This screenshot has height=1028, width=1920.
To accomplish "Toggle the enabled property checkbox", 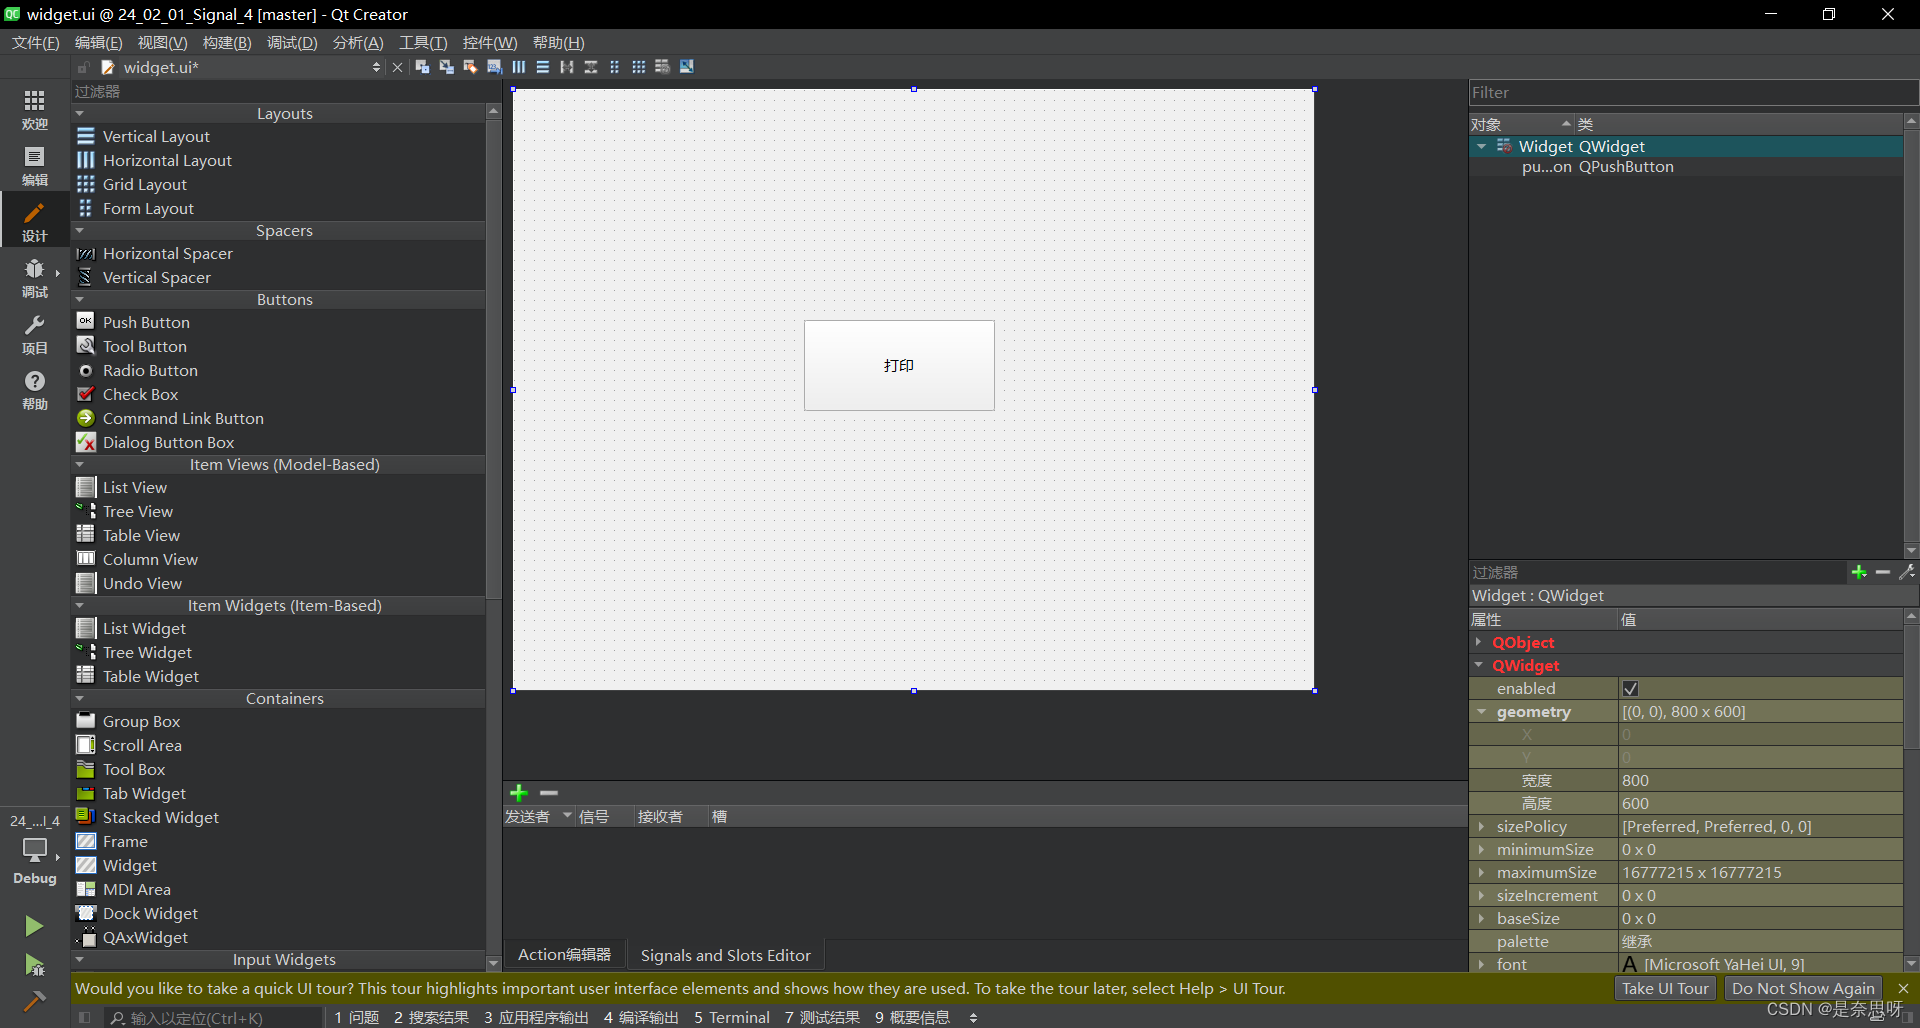I will (x=1631, y=689).
